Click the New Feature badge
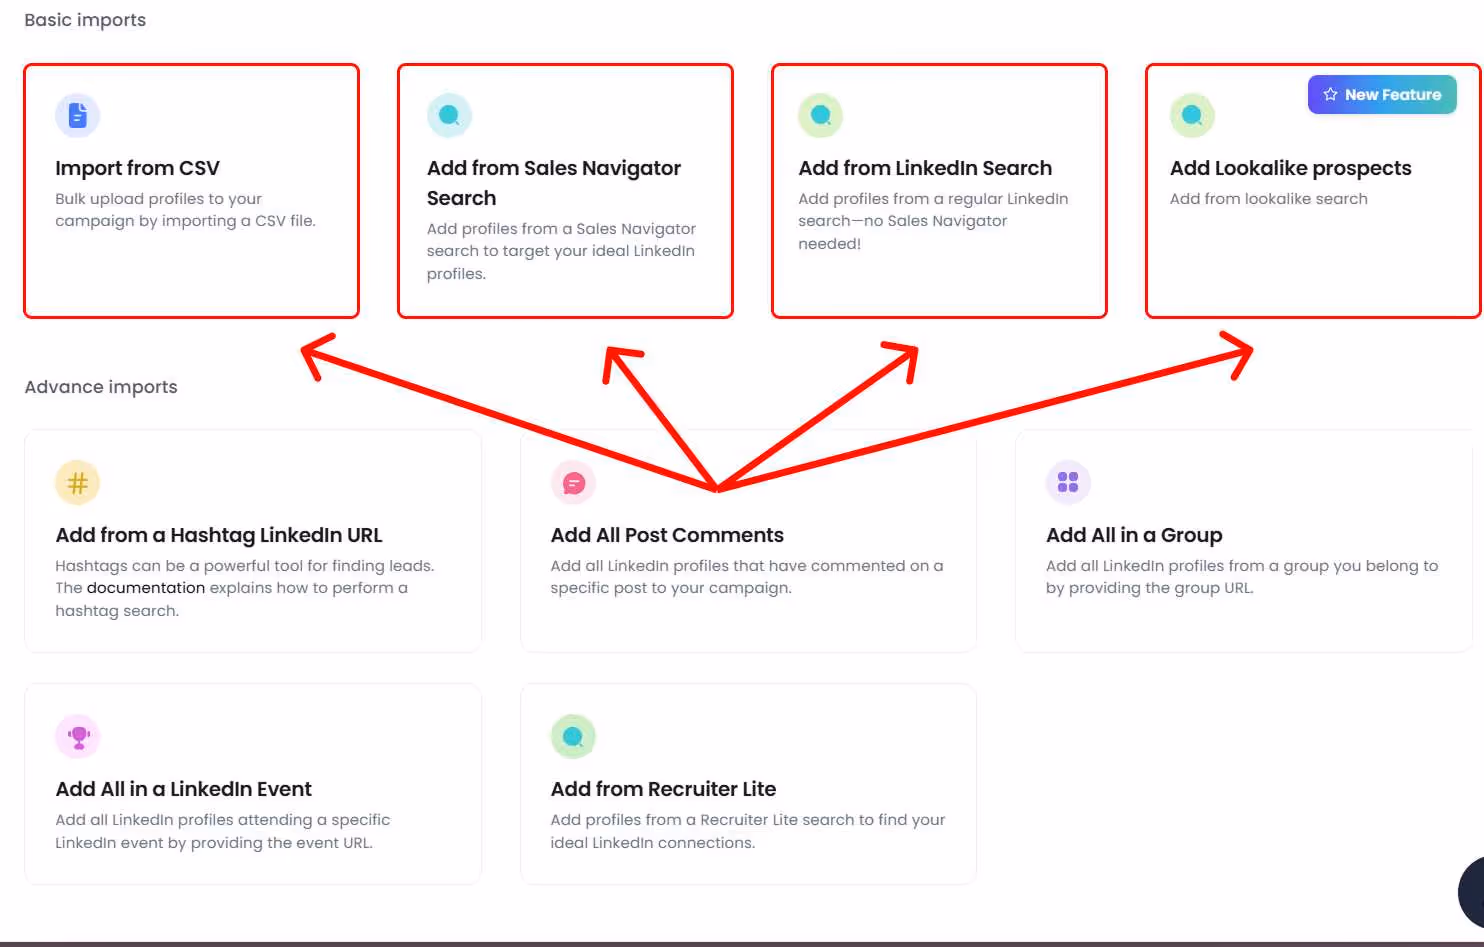Screen dimensions: 1484x947 [x=1381, y=94]
